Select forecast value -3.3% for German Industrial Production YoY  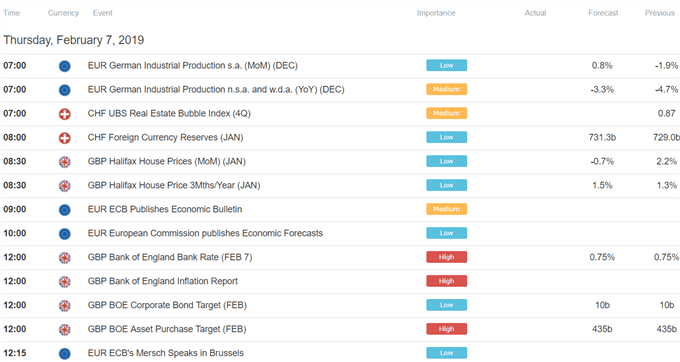pyautogui.click(x=602, y=89)
